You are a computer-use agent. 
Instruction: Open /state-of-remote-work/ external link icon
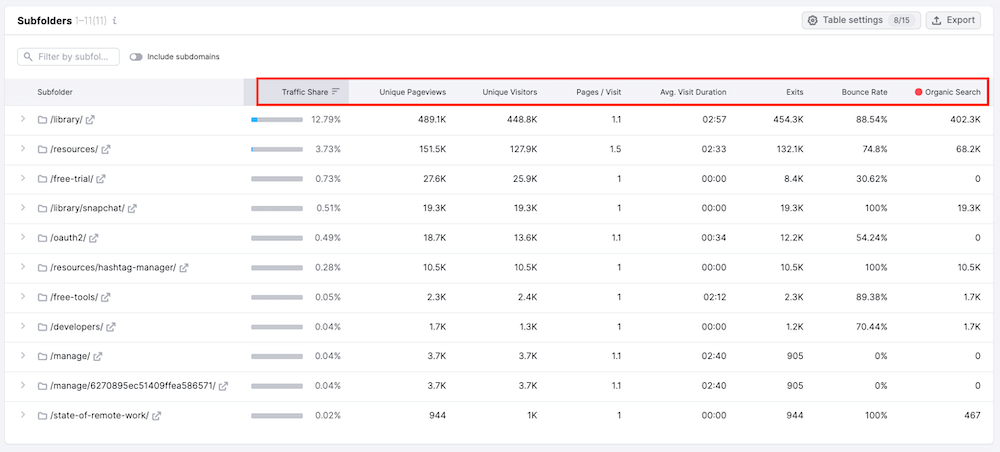pos(157,416)
